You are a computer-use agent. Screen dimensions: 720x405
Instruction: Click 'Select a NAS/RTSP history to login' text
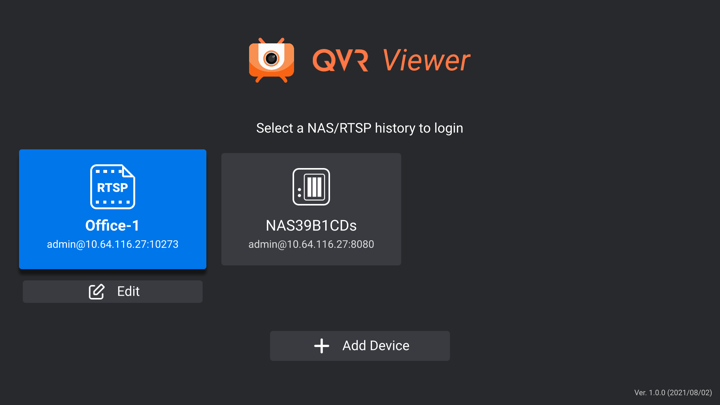coord(360,128)
